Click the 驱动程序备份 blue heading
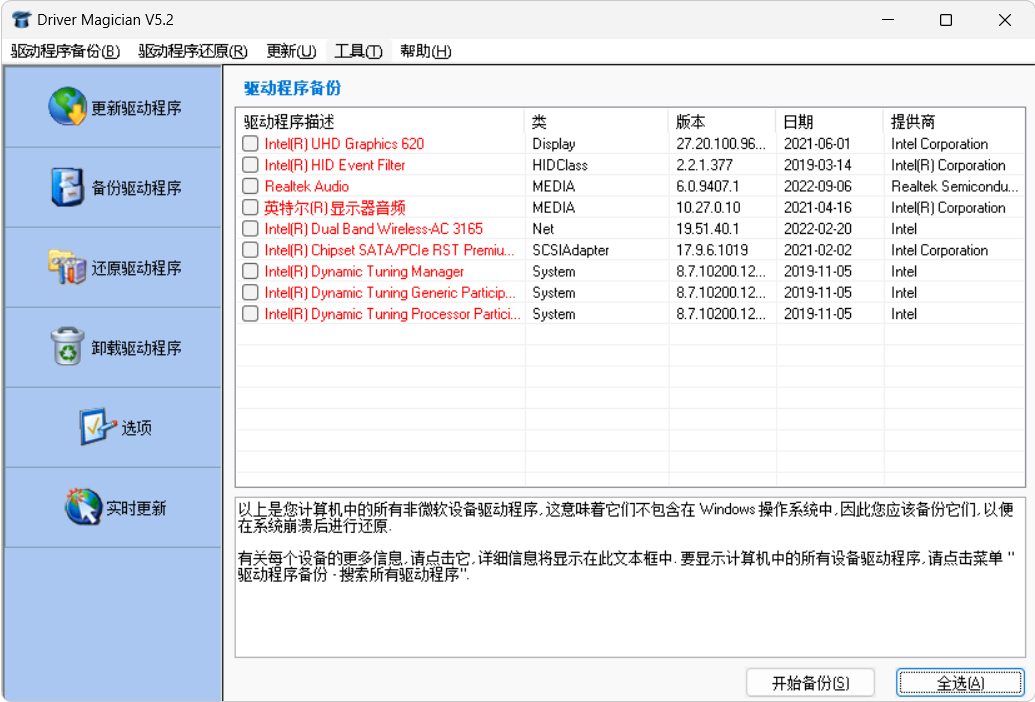This screenshot has height=702, width=1035. (292, 88)
